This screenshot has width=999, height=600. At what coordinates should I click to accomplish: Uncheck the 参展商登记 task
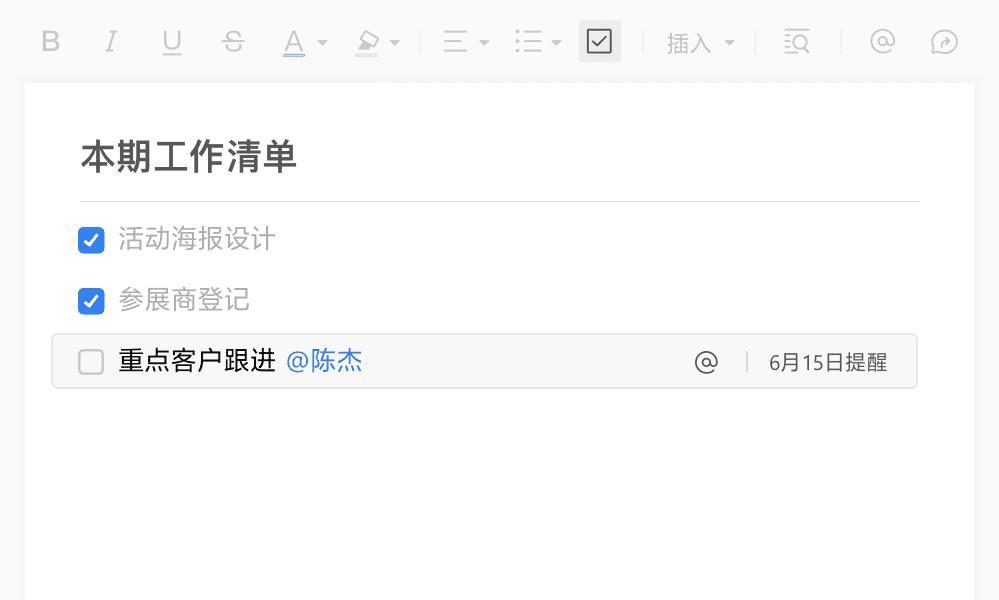91,301
